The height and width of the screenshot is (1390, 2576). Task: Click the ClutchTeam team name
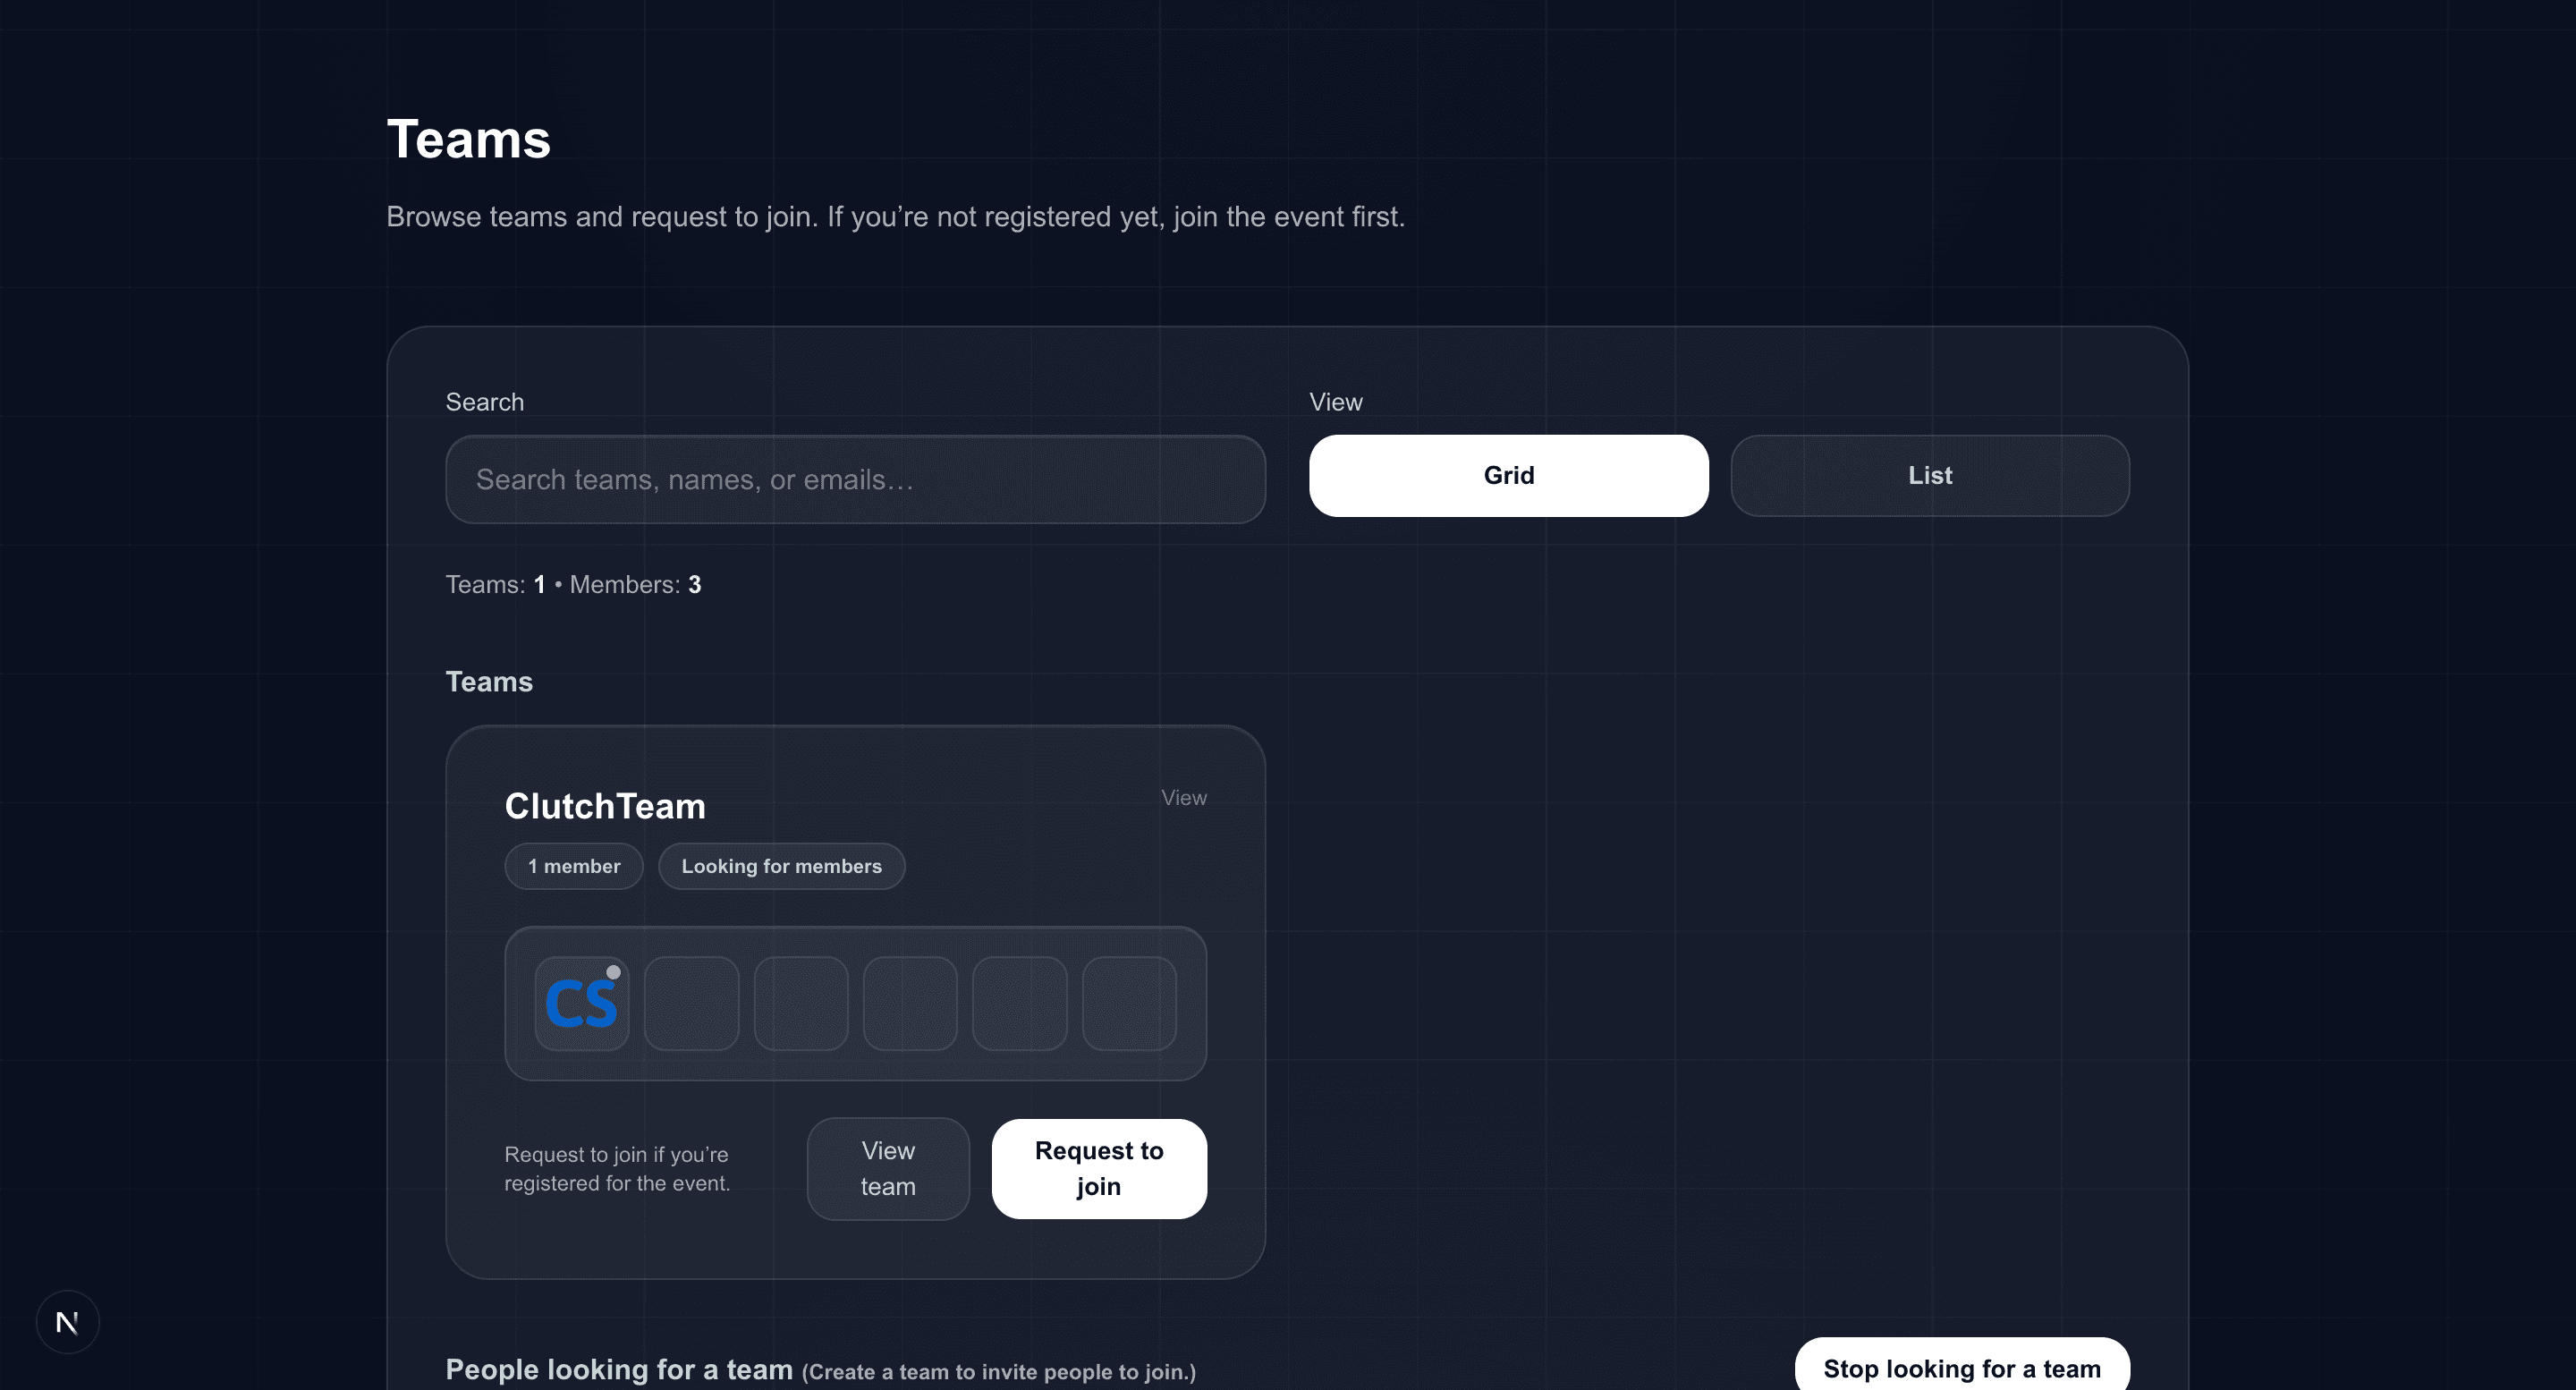605,806
